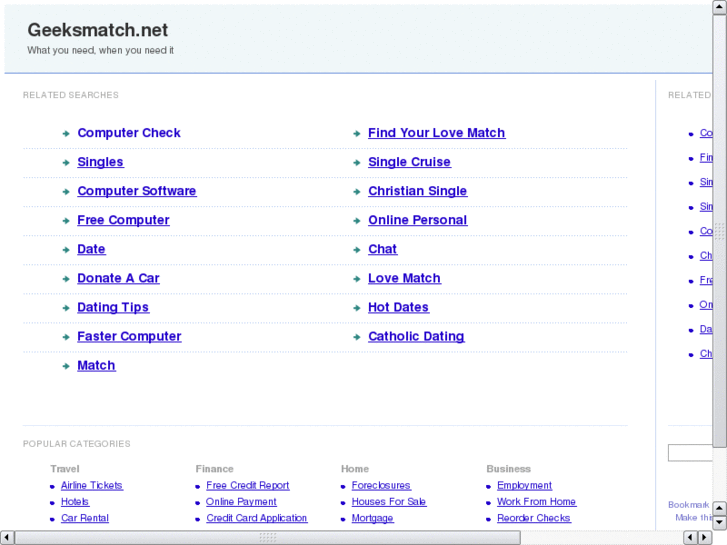This screenshot has width=727, height=545.
Task: Open the Computer Check link
Action: click(128, 133)
